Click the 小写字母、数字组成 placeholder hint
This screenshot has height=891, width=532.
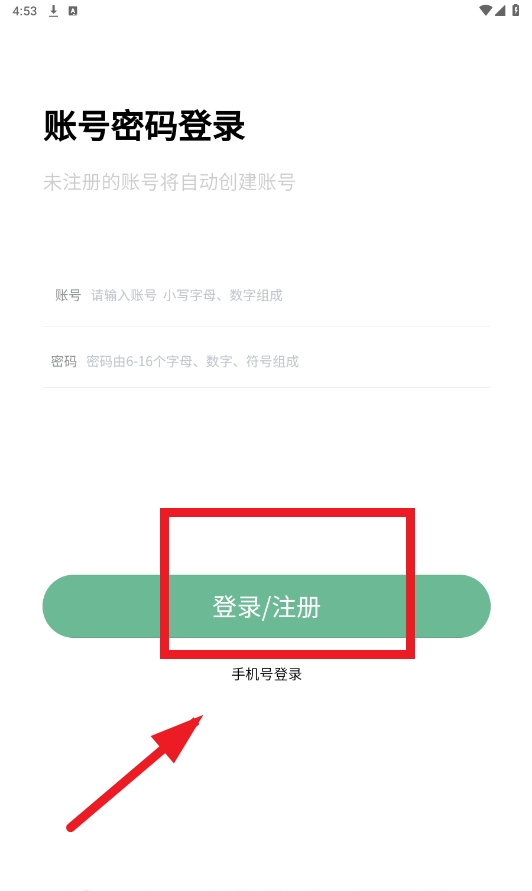(223, 295)
